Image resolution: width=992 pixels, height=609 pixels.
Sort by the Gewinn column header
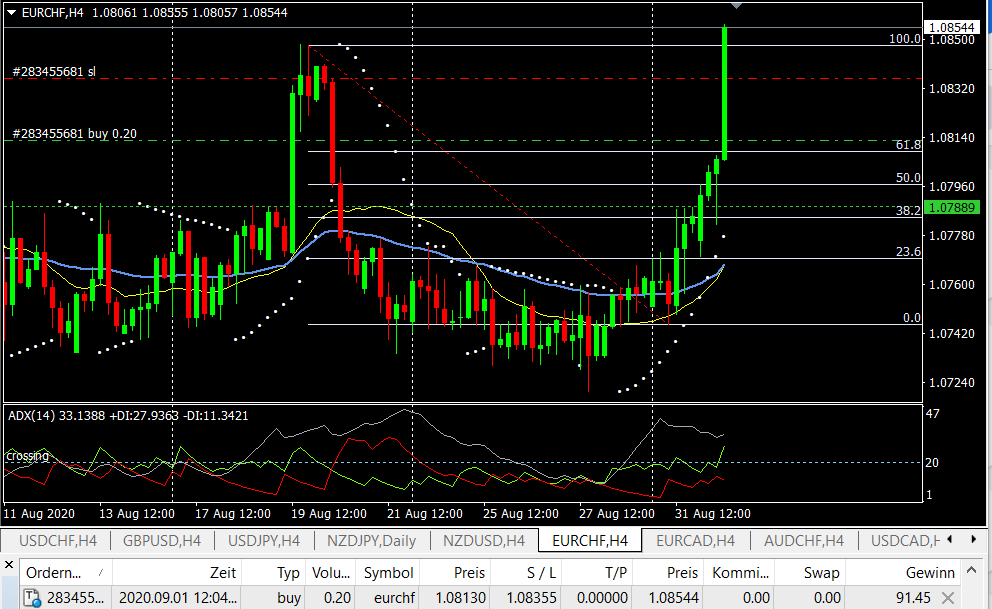[905, 573]
